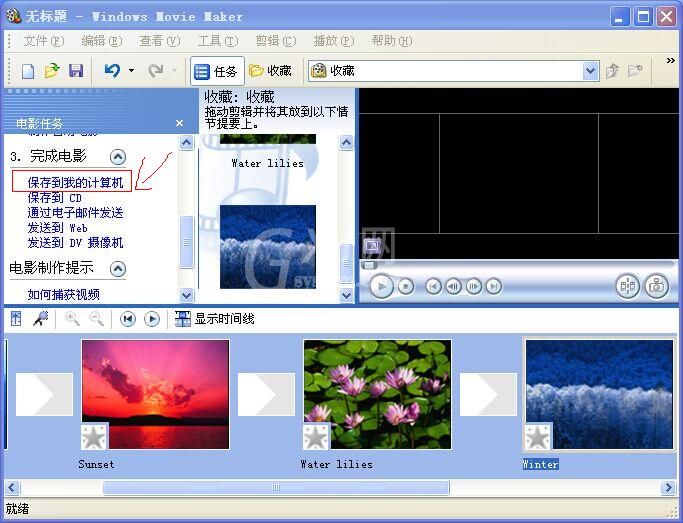Click the new collection folder icon

point(635,71)
